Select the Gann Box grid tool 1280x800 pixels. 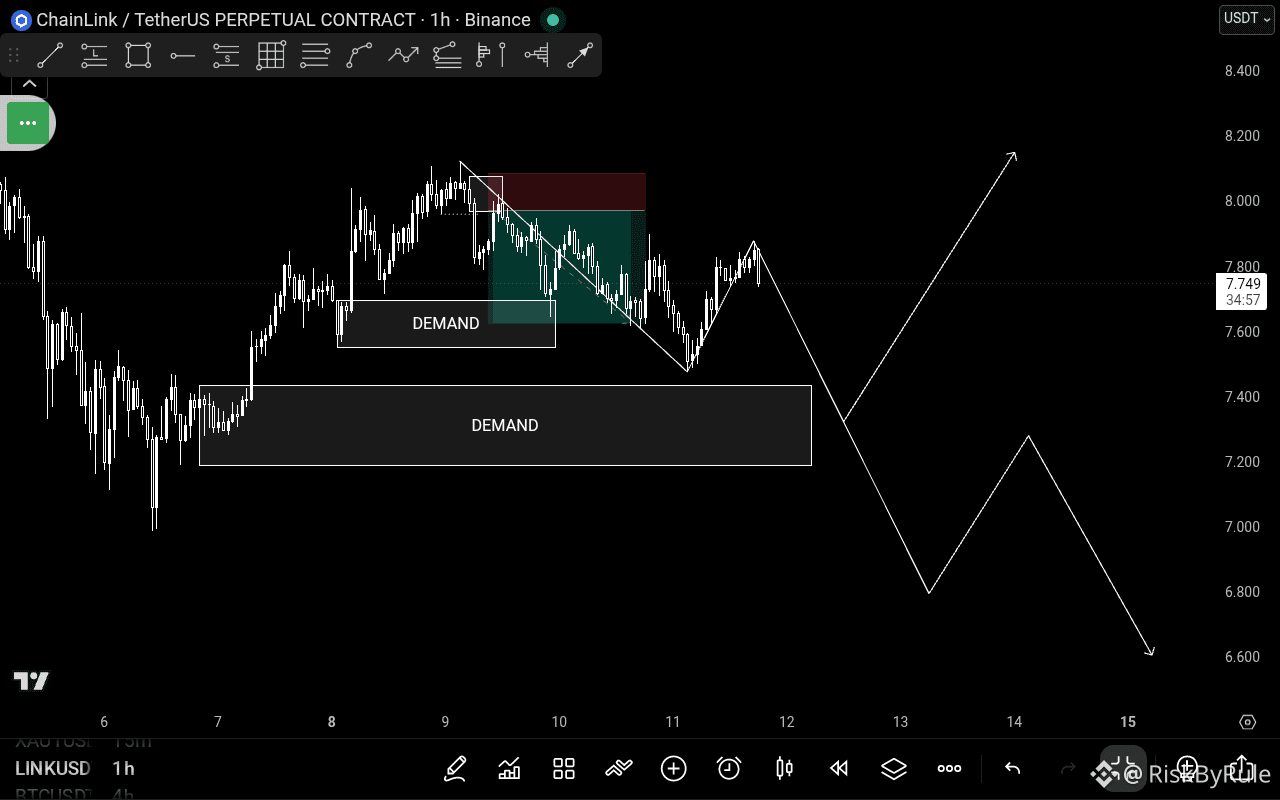coord(271,55)
